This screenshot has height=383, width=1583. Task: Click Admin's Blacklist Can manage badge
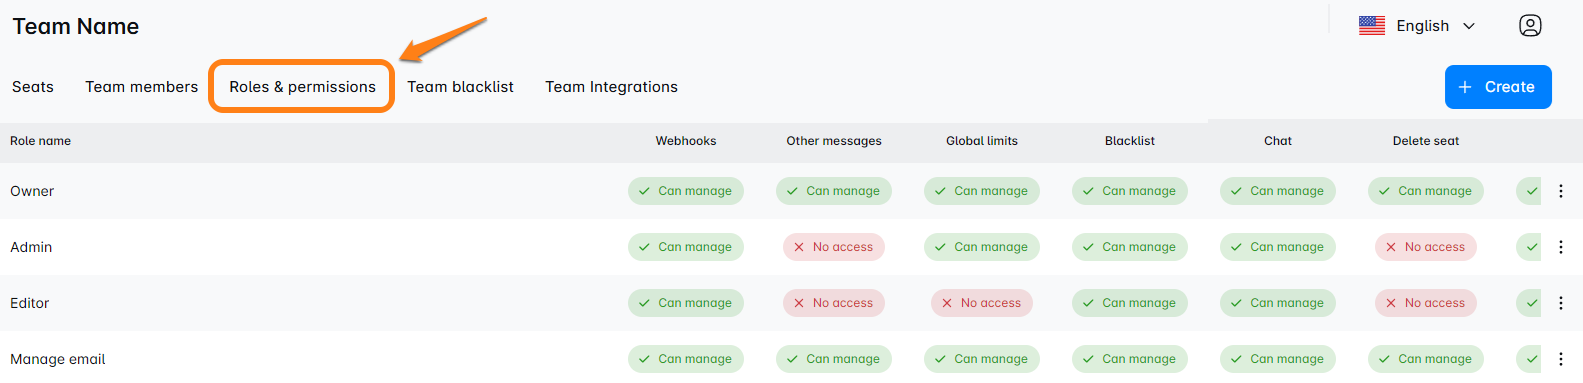coord(1130,247)
